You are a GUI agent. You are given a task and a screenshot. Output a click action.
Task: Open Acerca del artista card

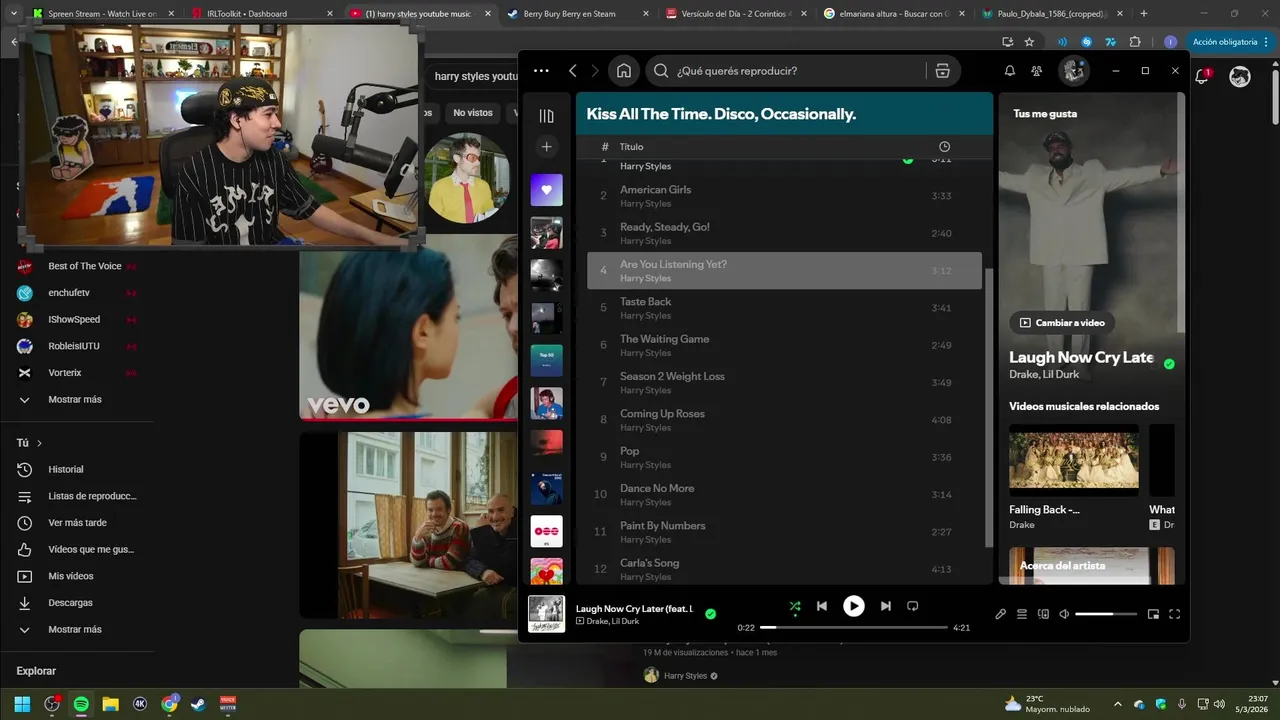[x=1092, y=565]
